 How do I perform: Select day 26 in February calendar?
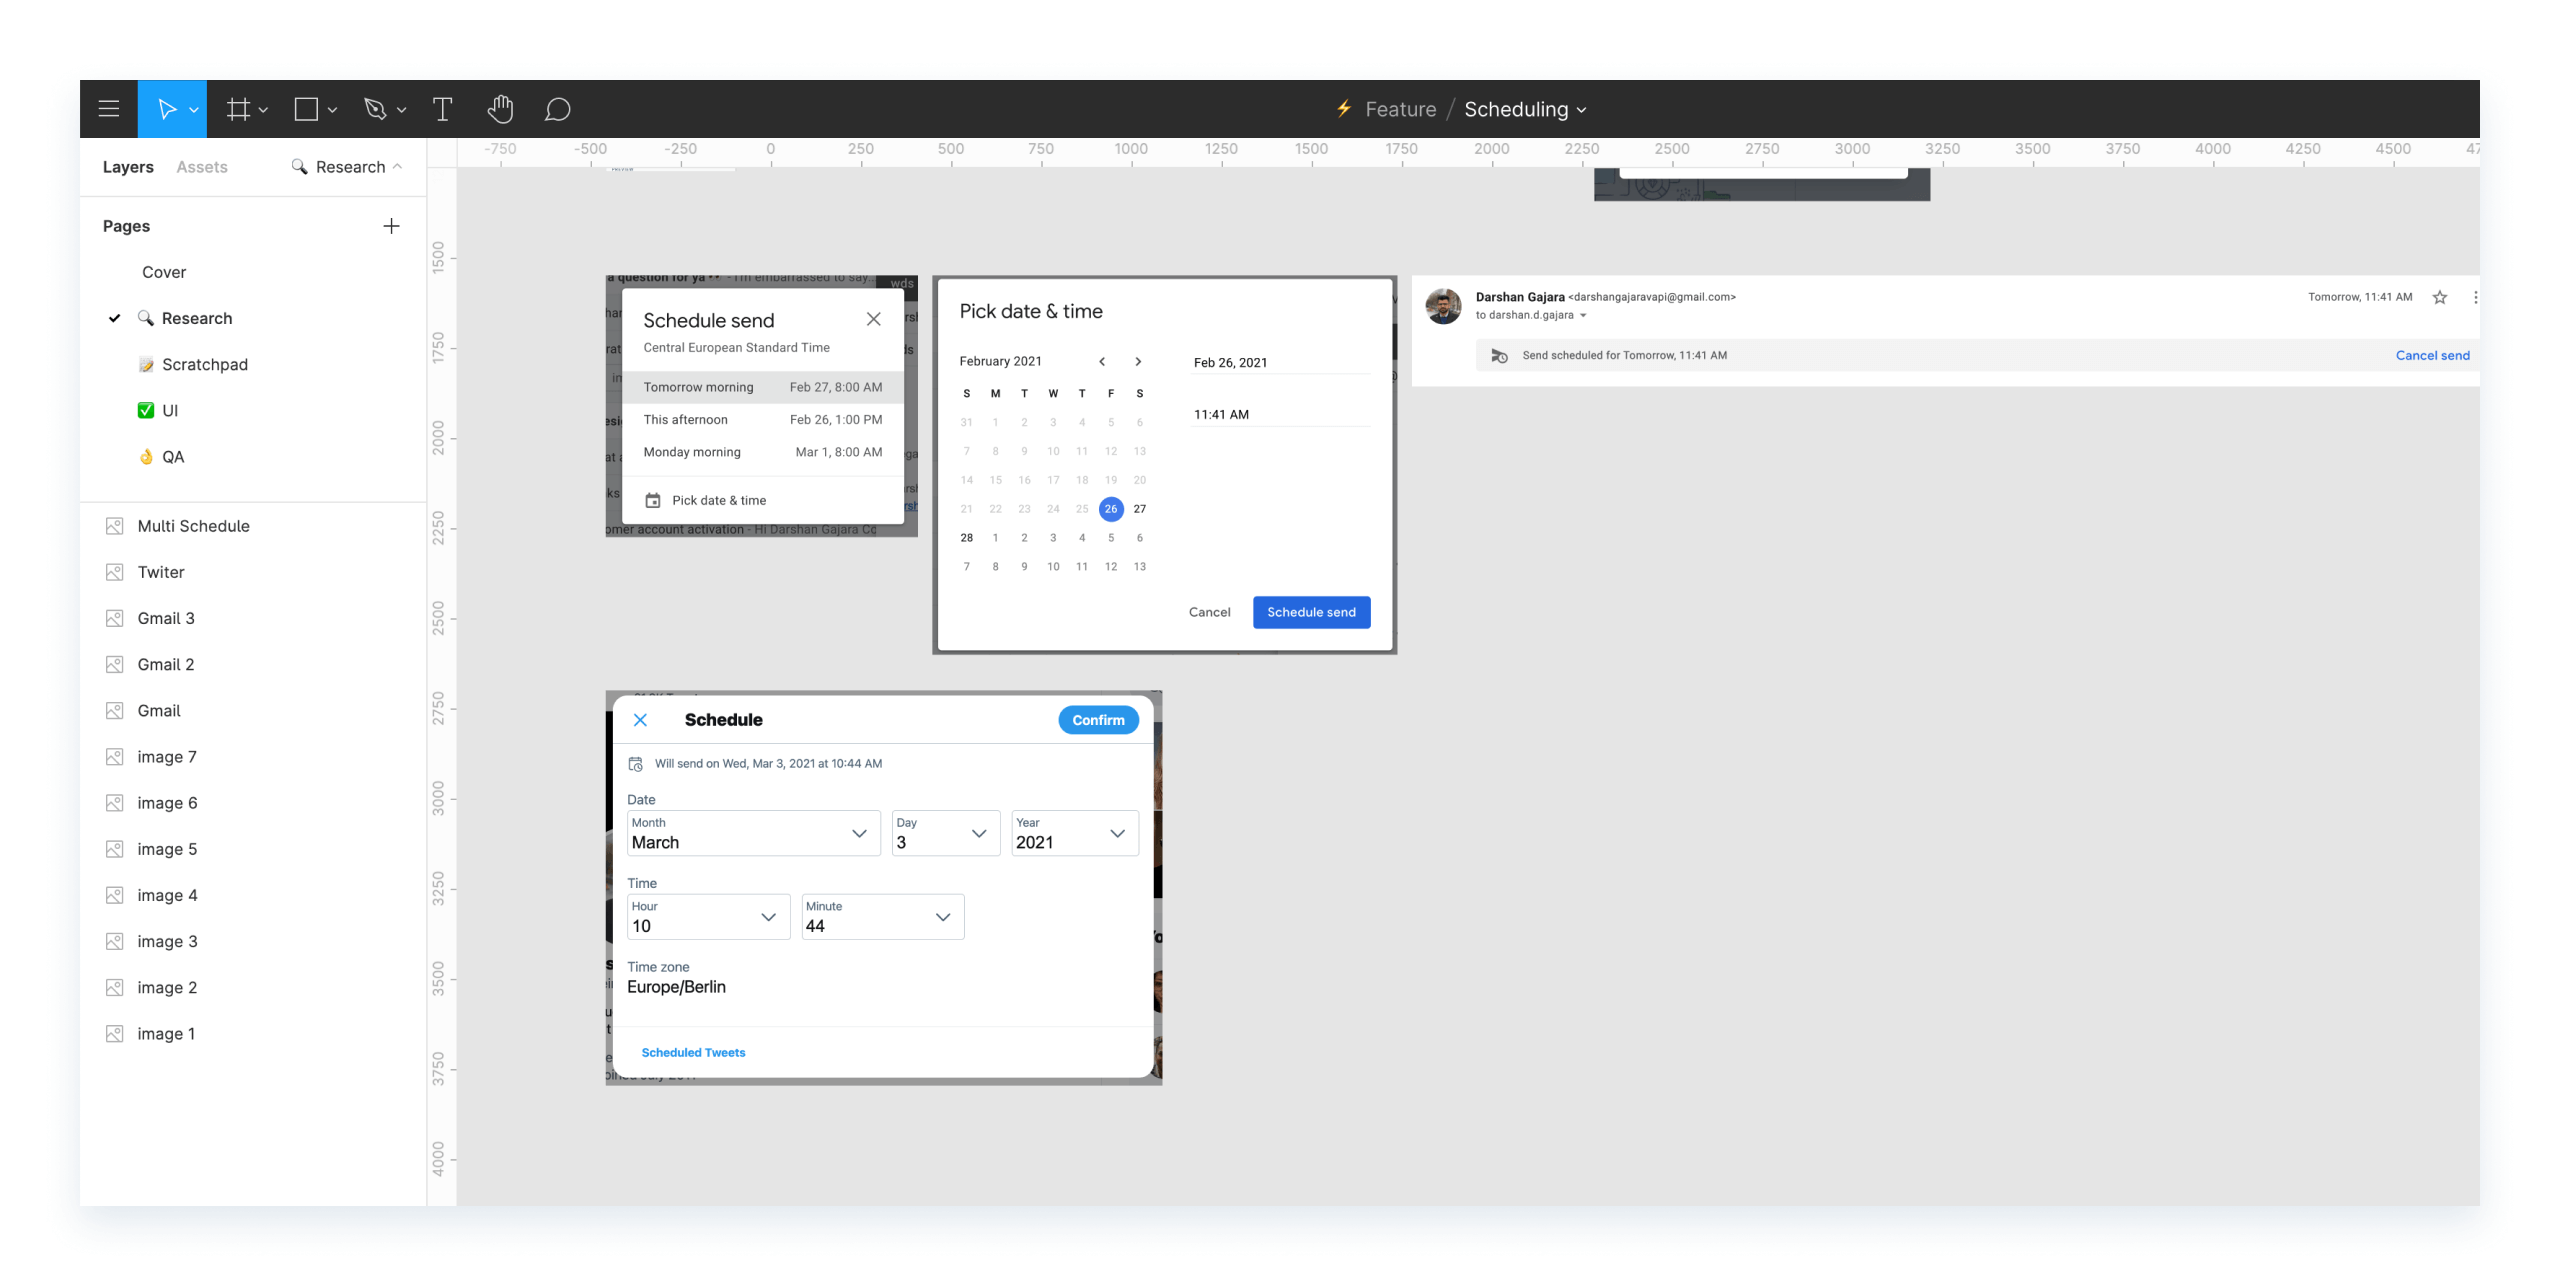pyautogui.click(x=1110, y=509)
